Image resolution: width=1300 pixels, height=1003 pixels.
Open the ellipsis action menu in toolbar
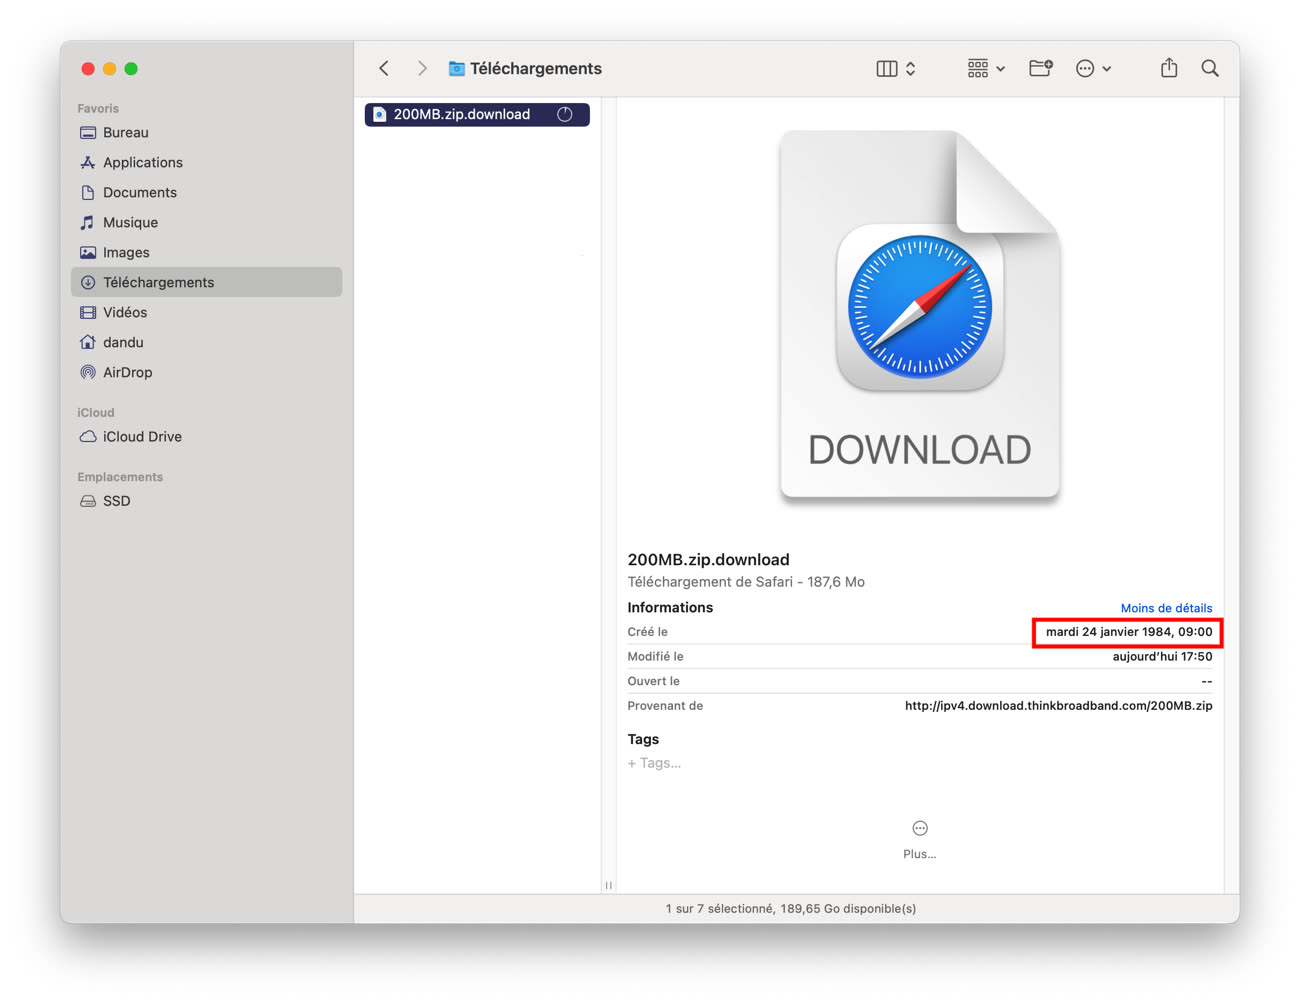coord(1093,68)
